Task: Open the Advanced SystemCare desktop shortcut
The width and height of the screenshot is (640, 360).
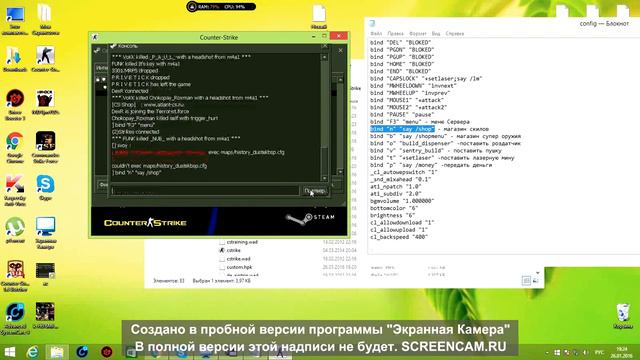Action: (x=15, y=319)
